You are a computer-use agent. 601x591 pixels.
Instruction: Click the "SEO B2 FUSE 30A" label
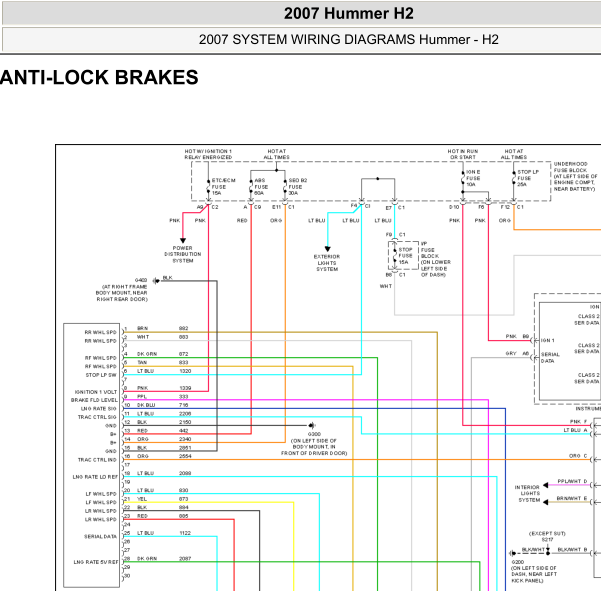297,187
